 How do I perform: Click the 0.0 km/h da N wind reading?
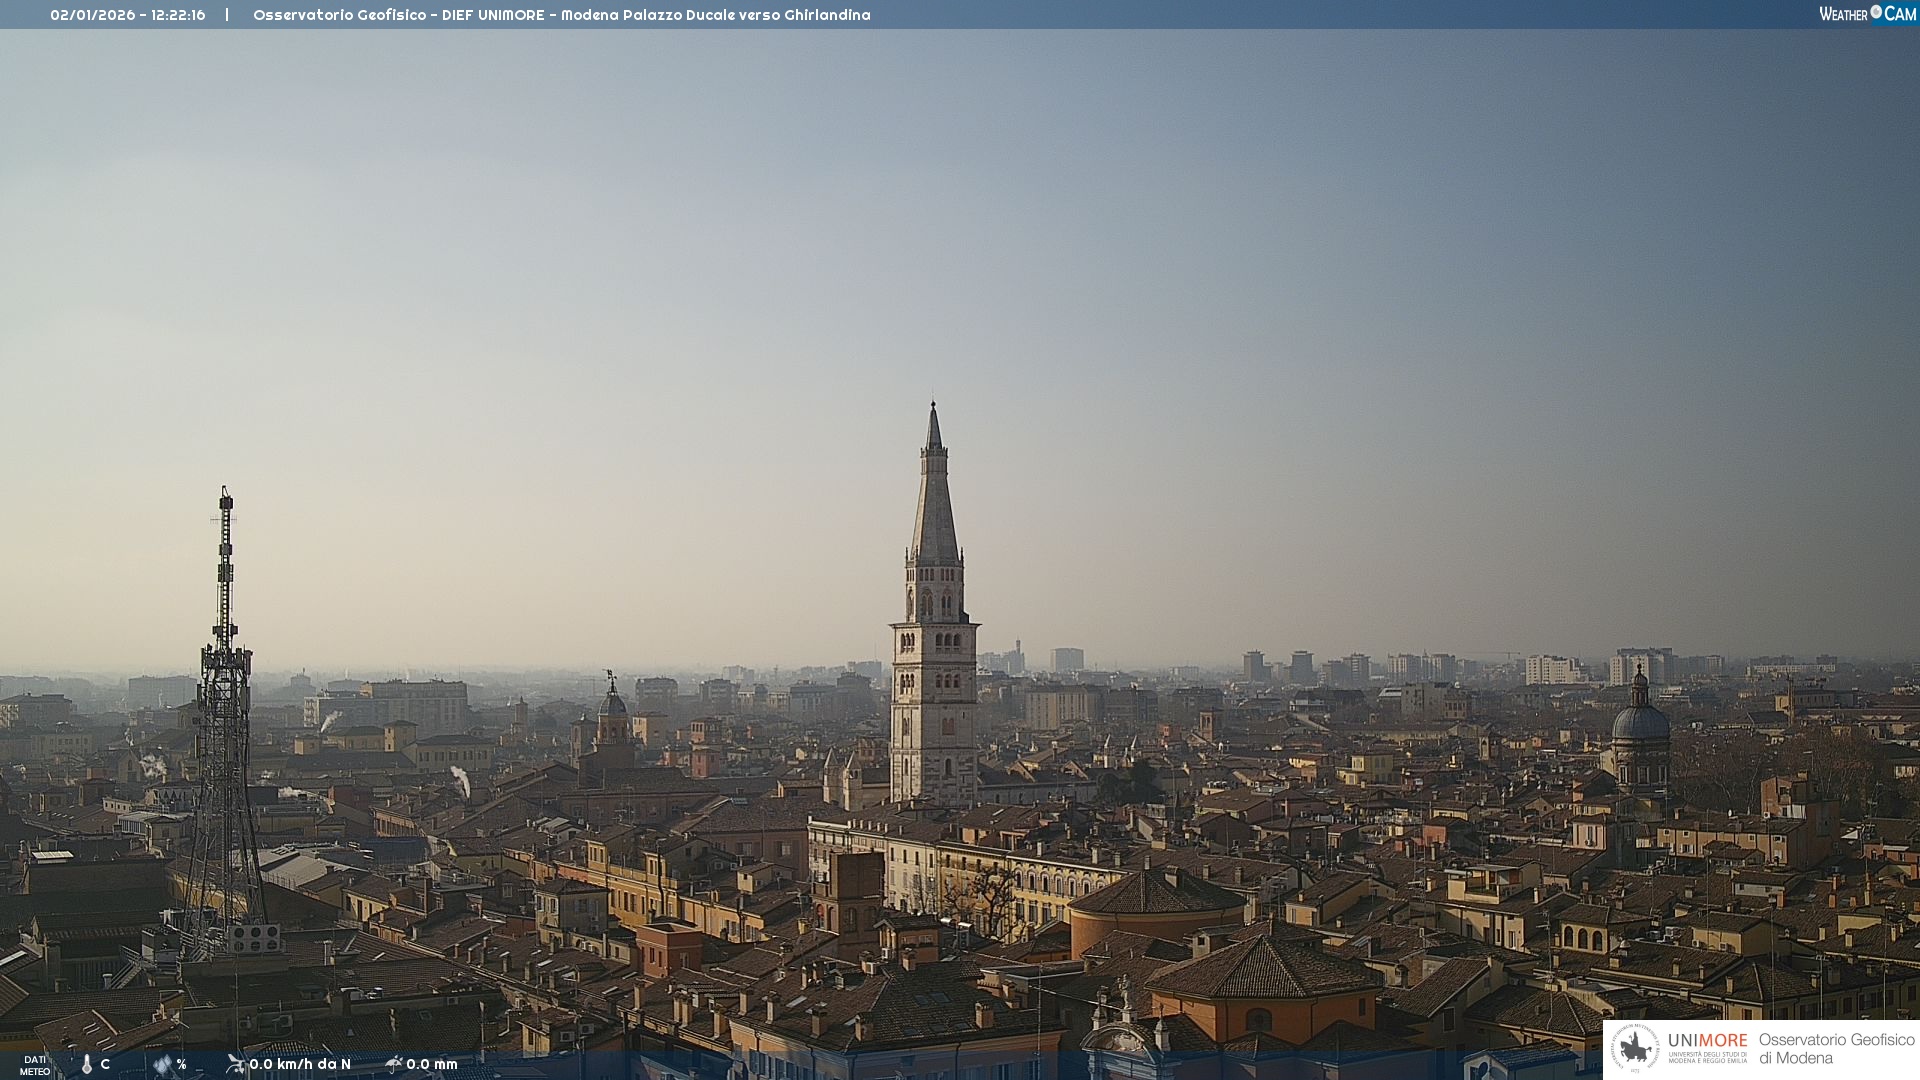(300, 1064)
